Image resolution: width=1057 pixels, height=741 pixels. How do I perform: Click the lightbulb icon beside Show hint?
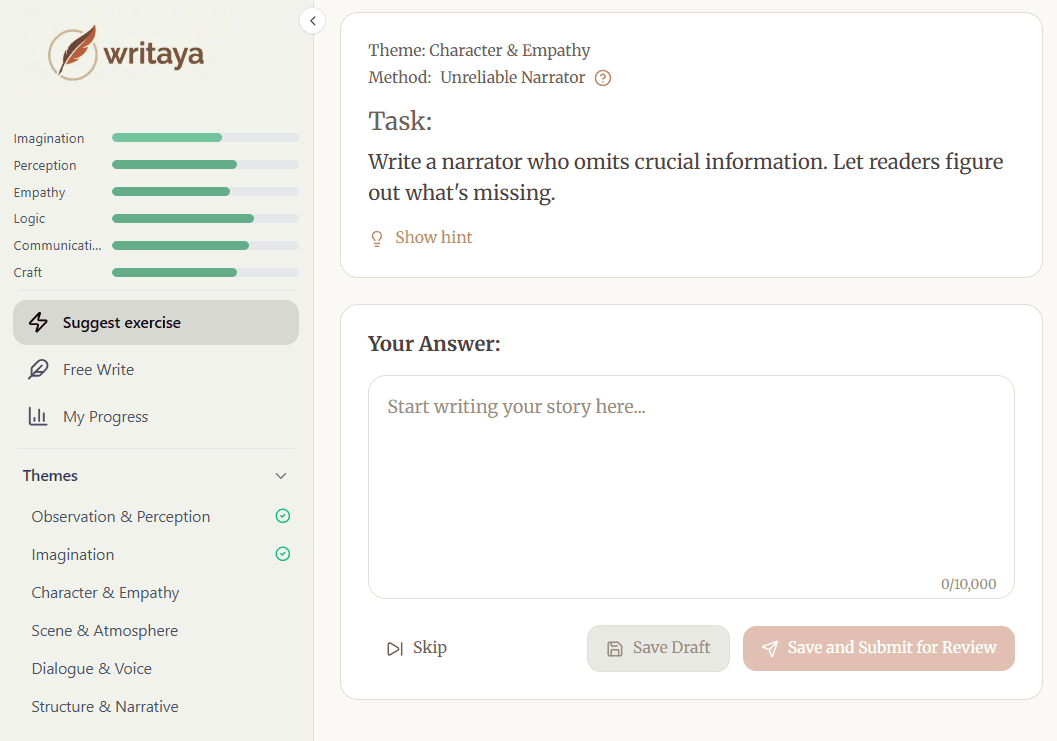pos(376,238)
